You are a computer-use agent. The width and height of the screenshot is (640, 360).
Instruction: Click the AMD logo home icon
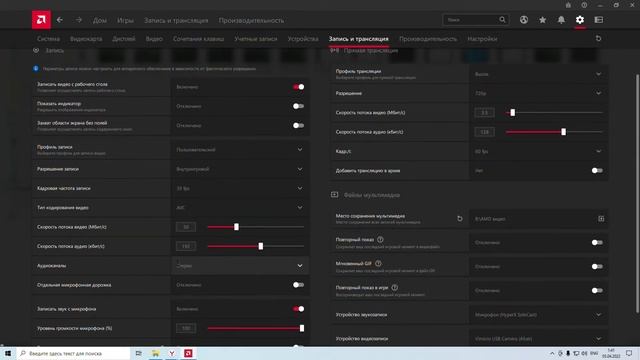click(x=41, y=20)
